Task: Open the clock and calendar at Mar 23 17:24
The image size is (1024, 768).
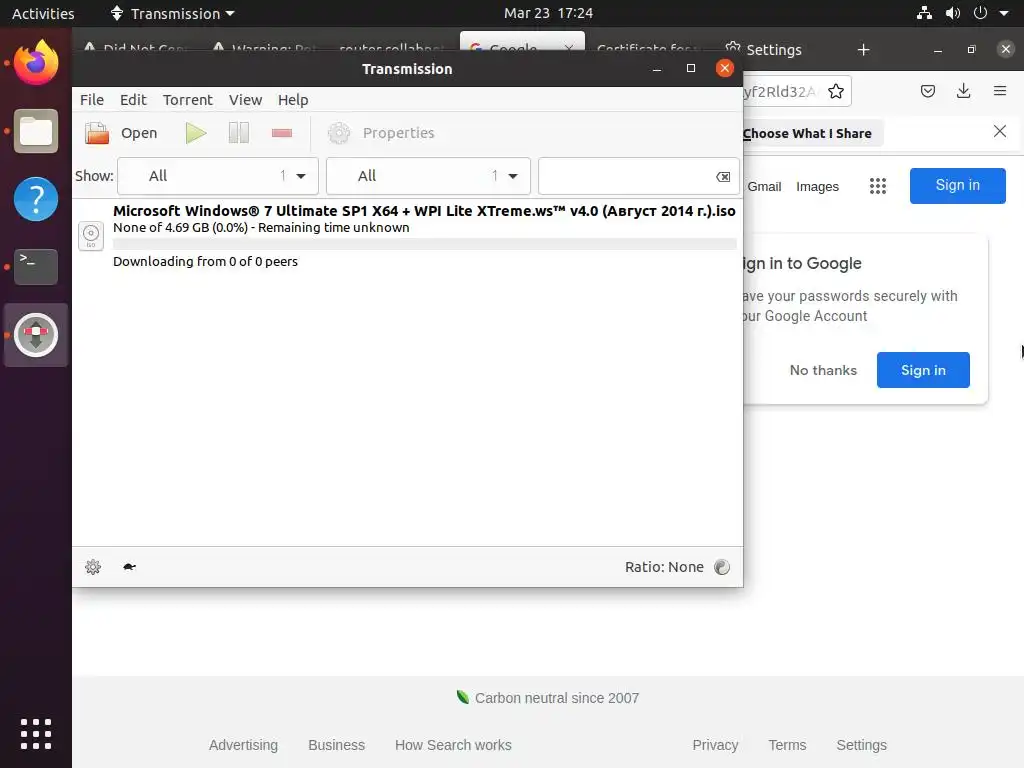Action: click(x=548, y=13)
